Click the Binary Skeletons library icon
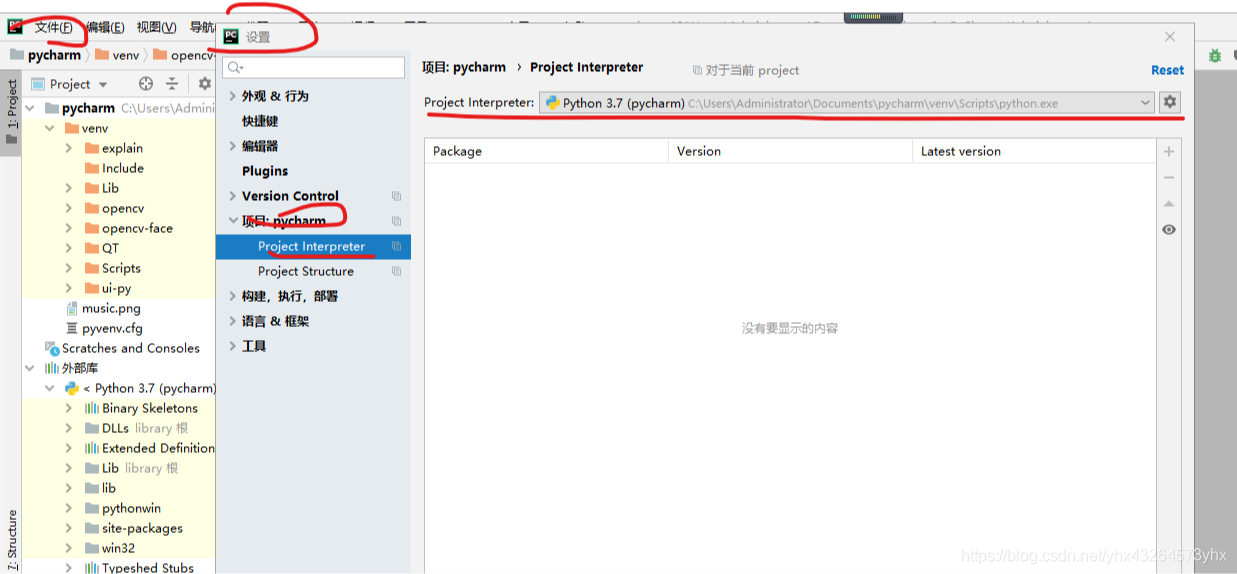Viewport: 1237px width, 574px height. click(92, 408)
